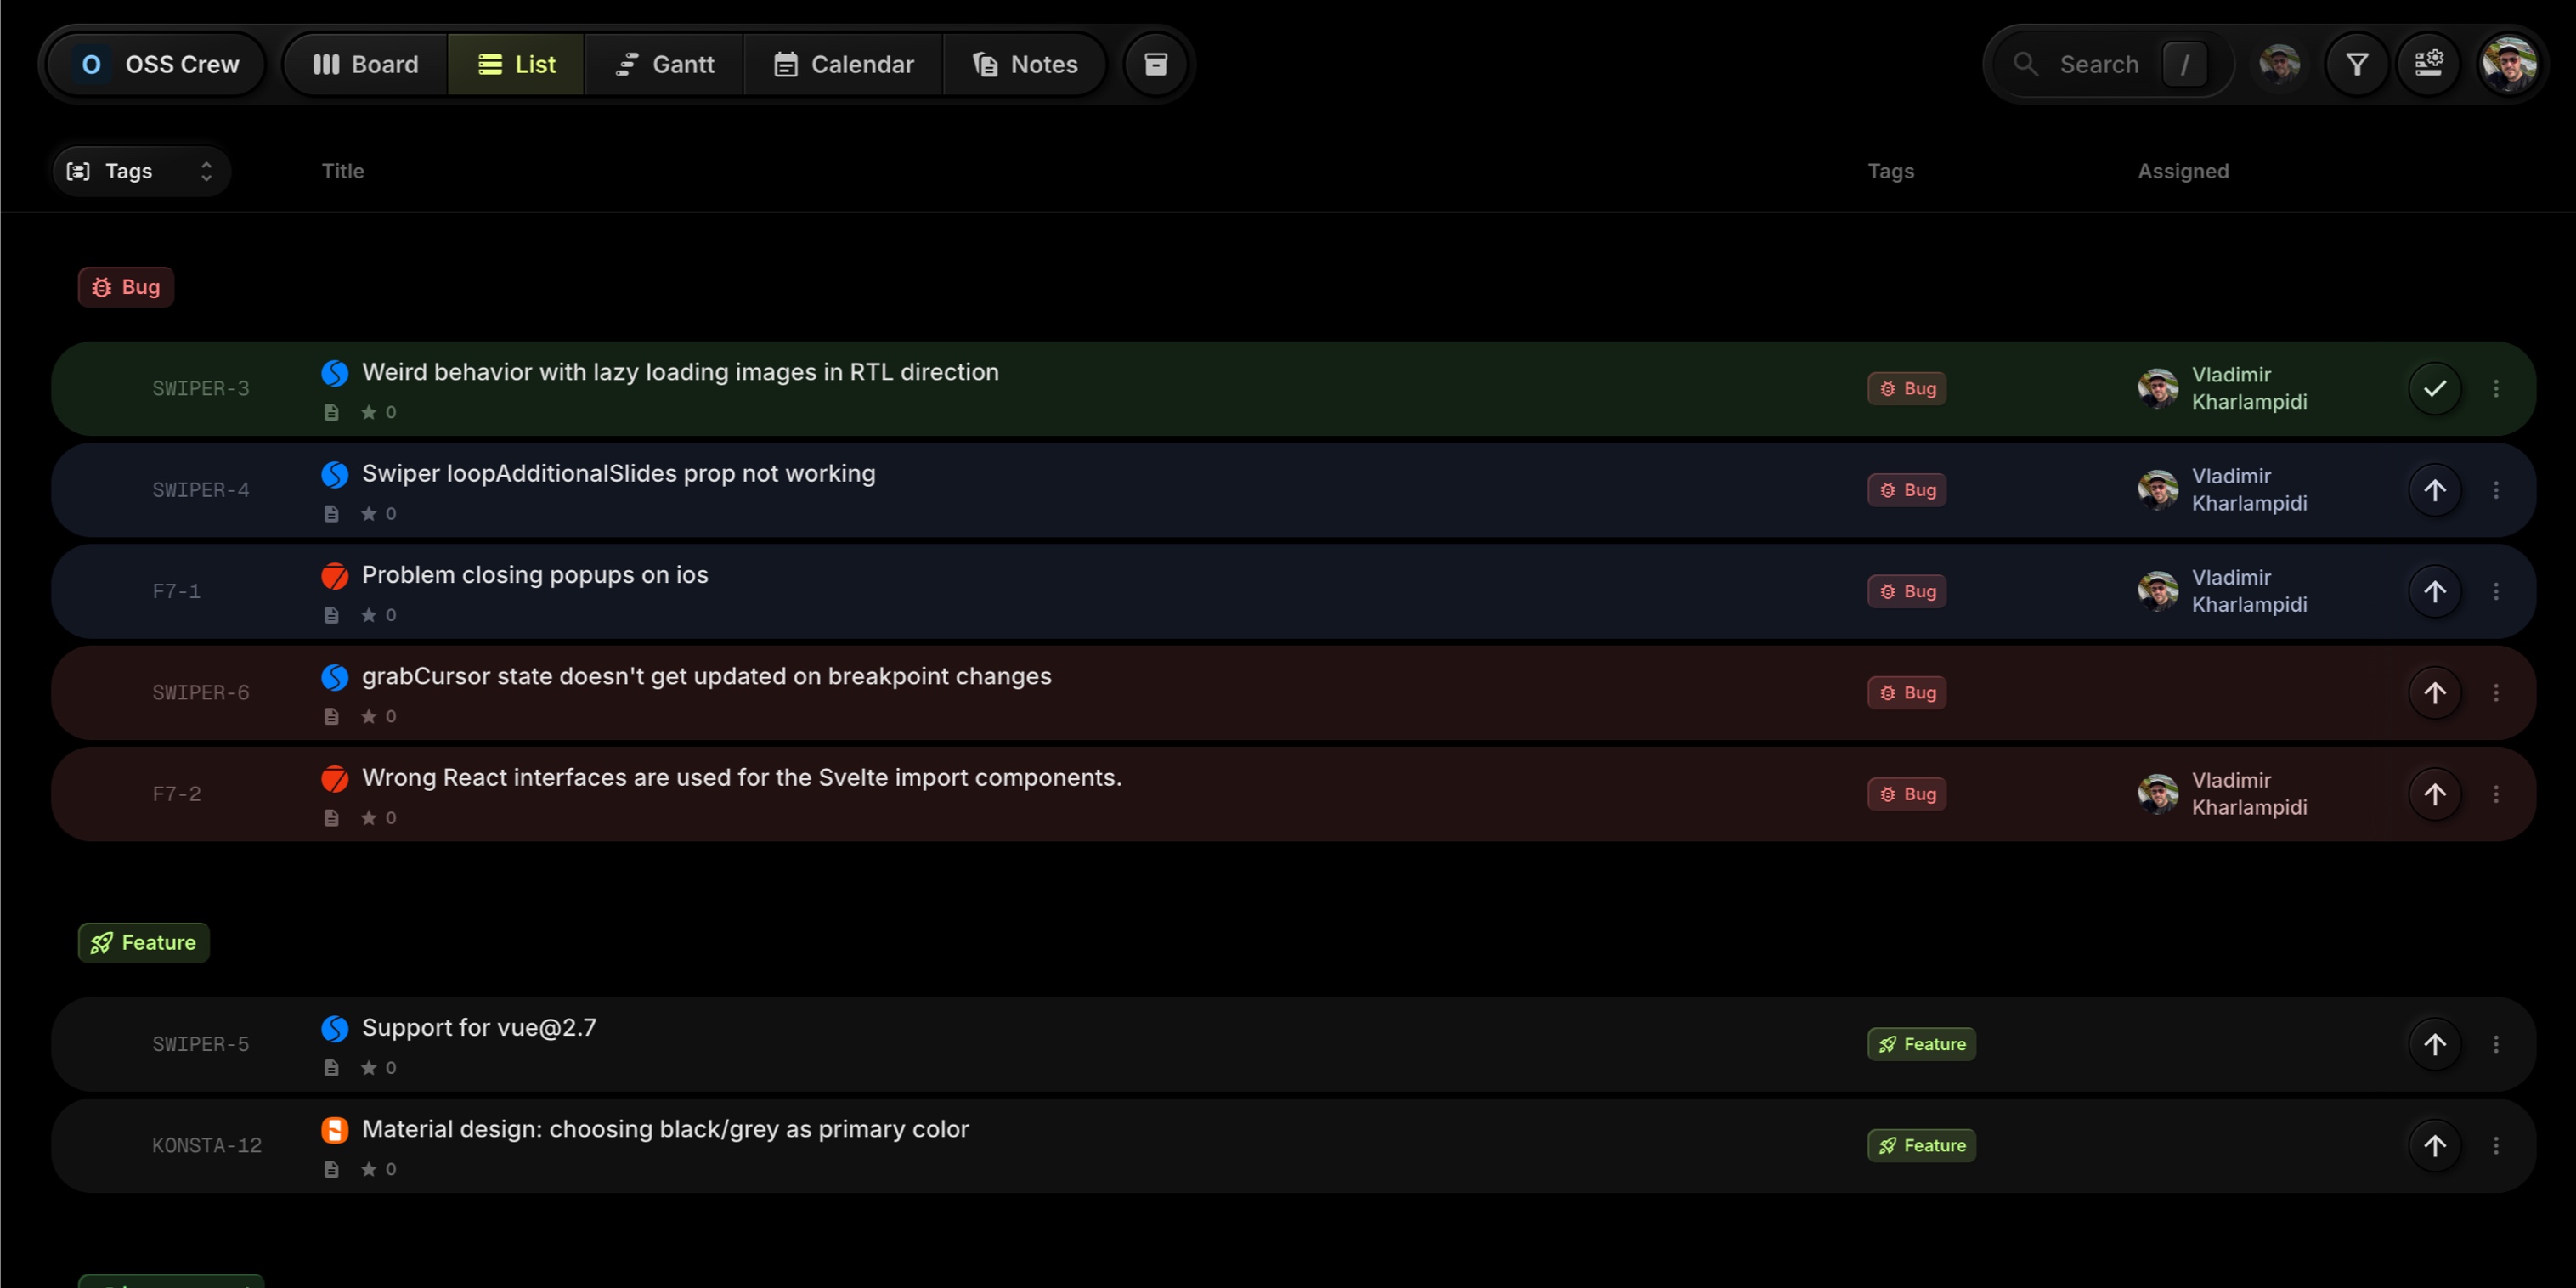Star the grabCursor breakpoint task

click(369, 716)
